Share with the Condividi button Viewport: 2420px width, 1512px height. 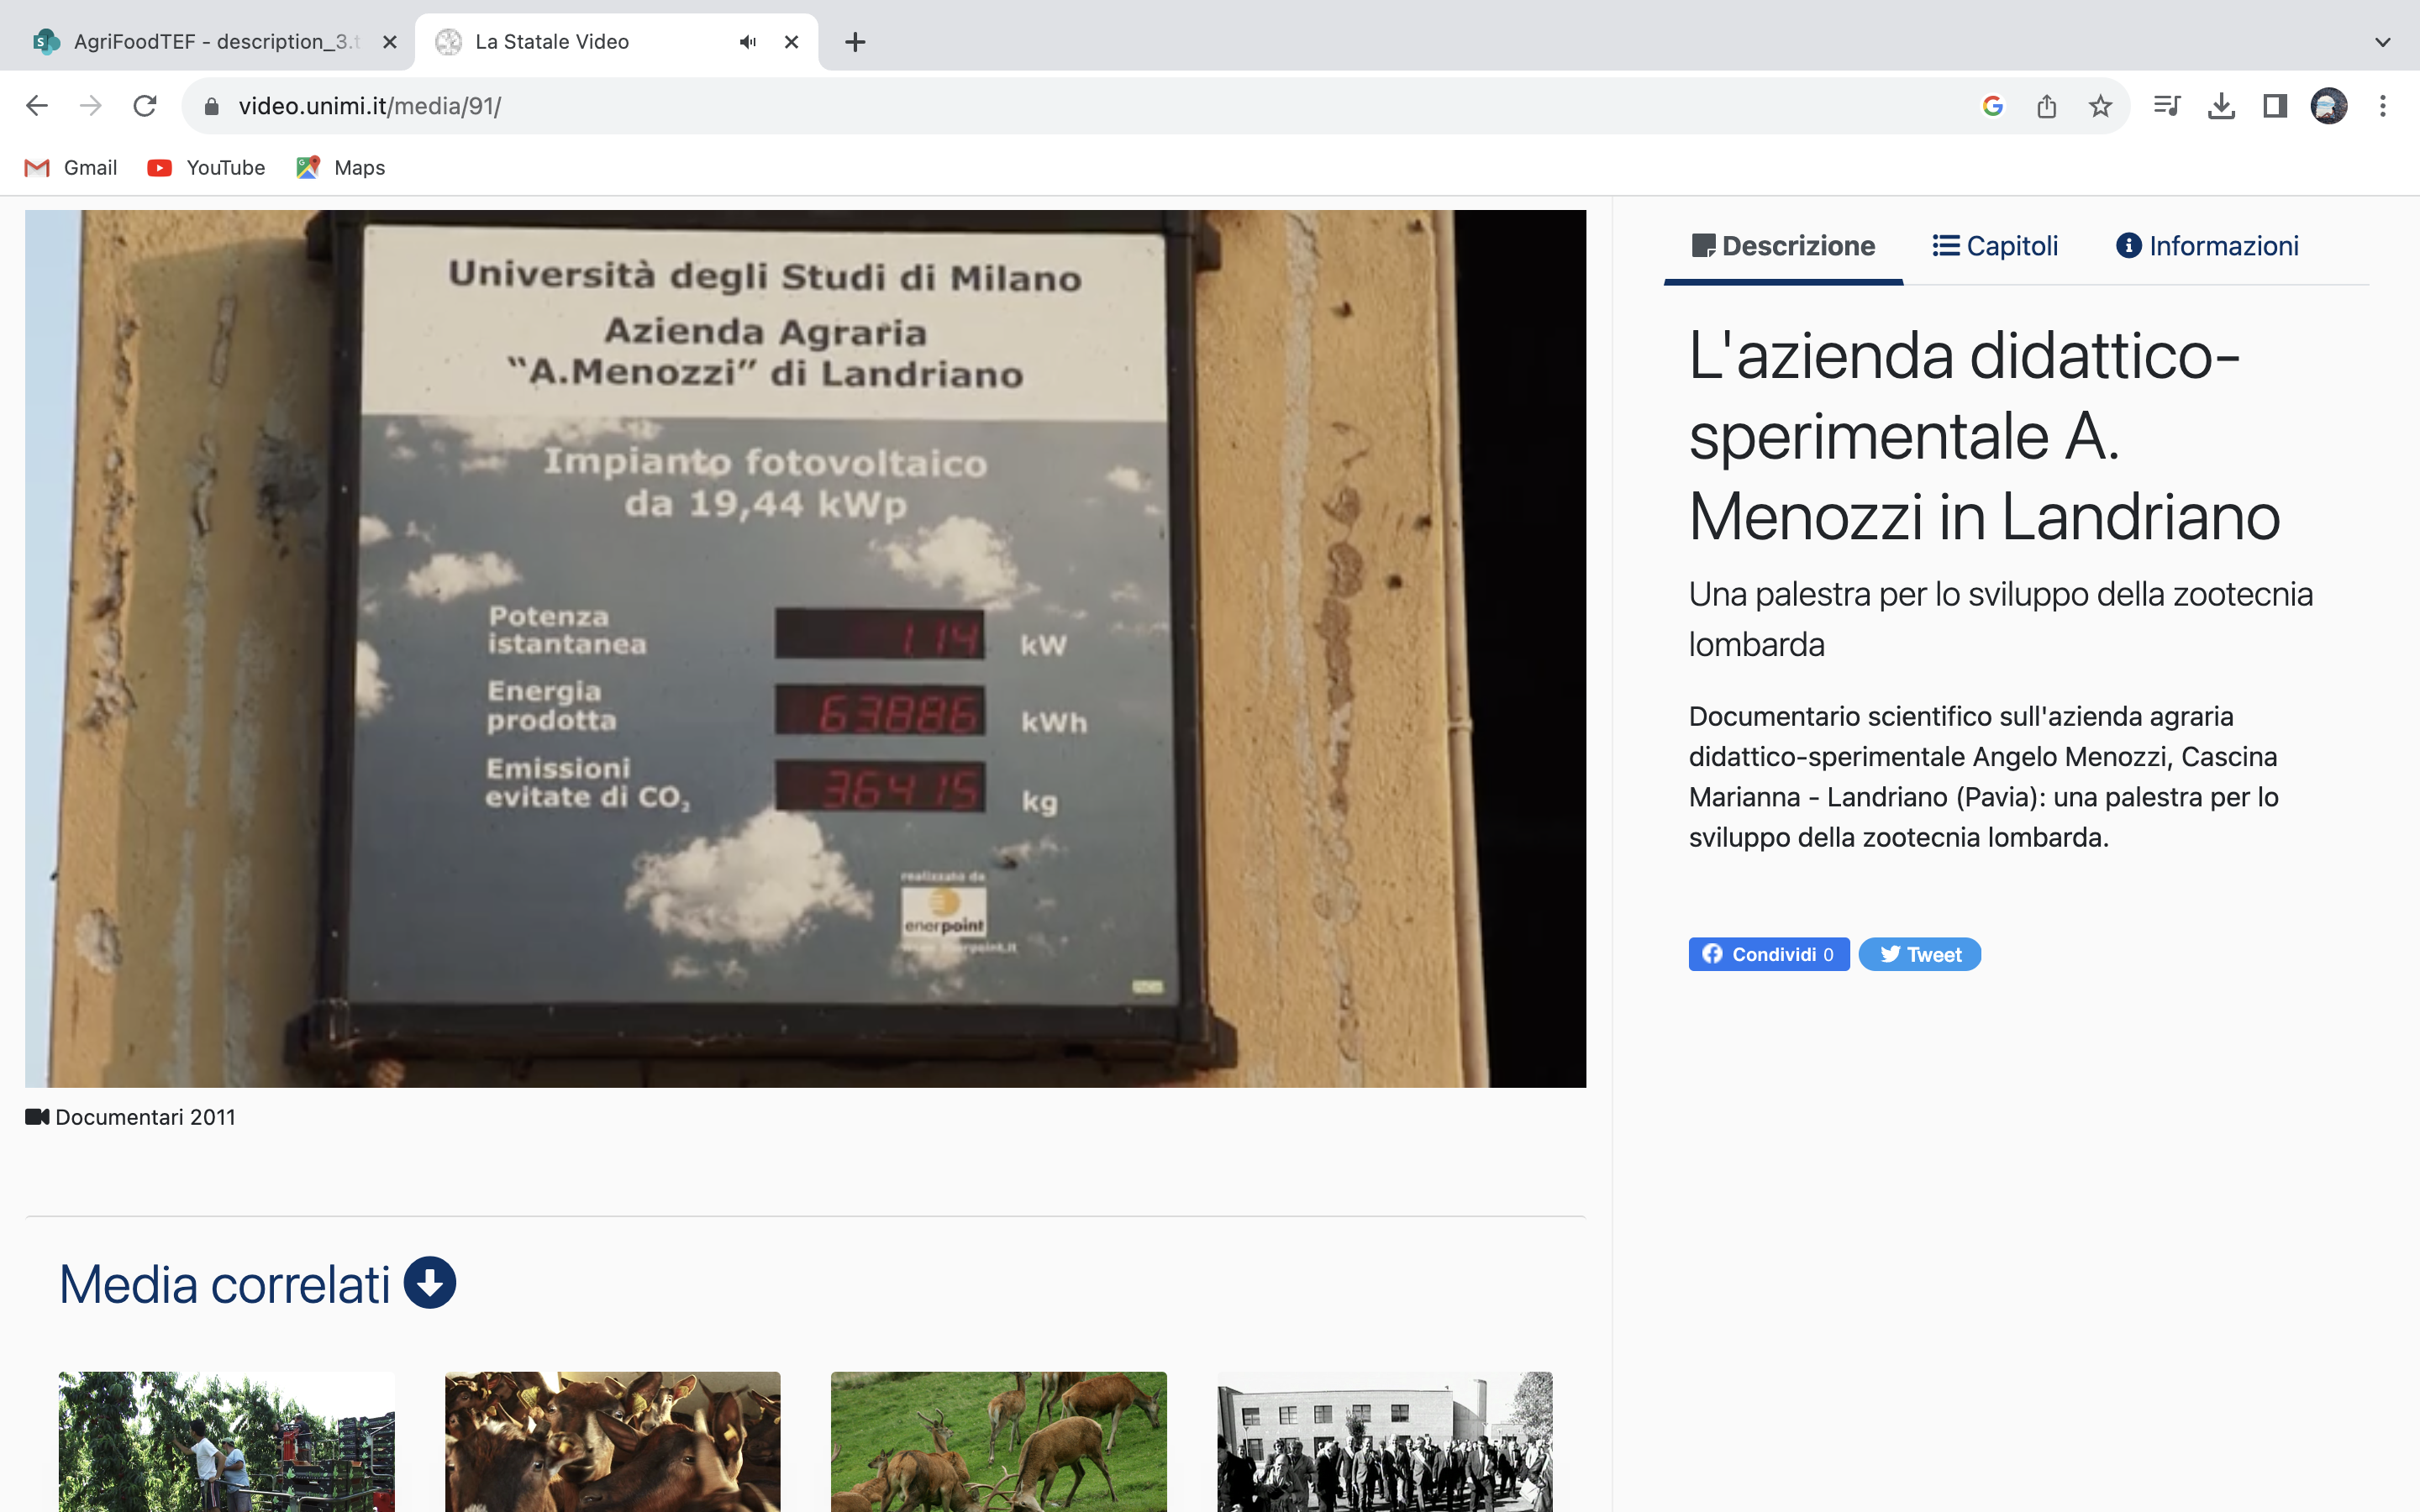(x=1768, y=954)
